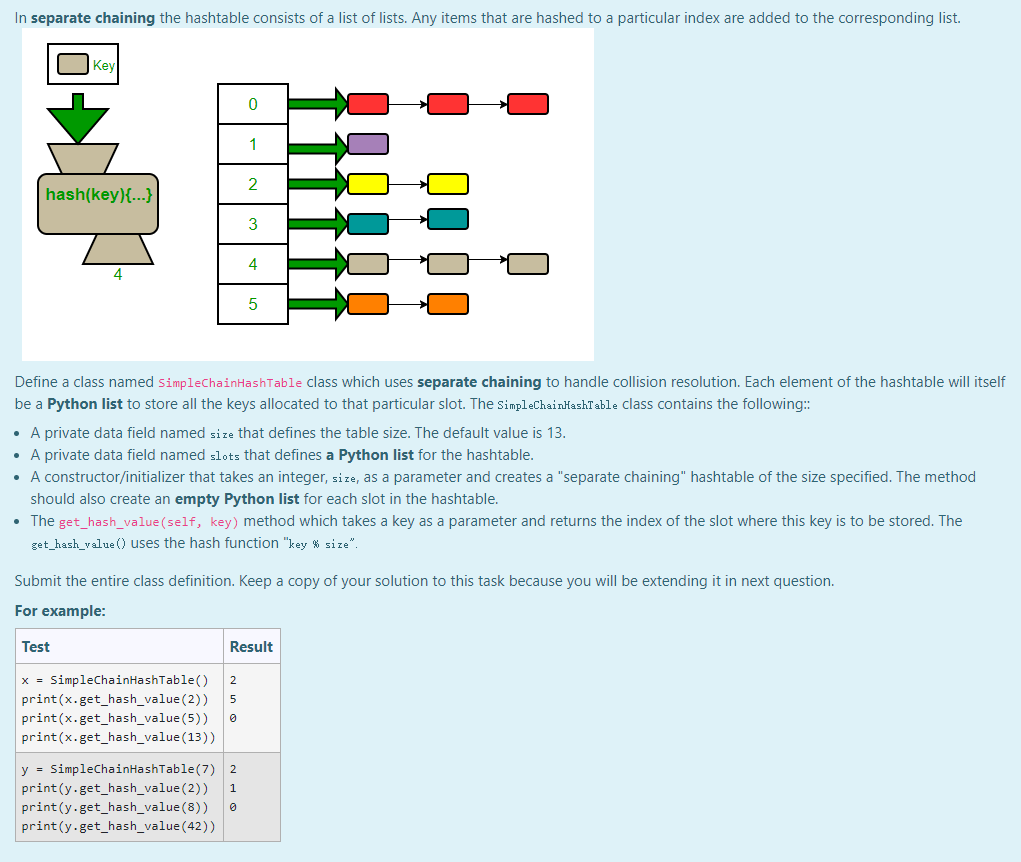Select the purple node in slot 1's chain
Image resolution: width=1021 pixels, height=862 pixels.
point(369,143)
